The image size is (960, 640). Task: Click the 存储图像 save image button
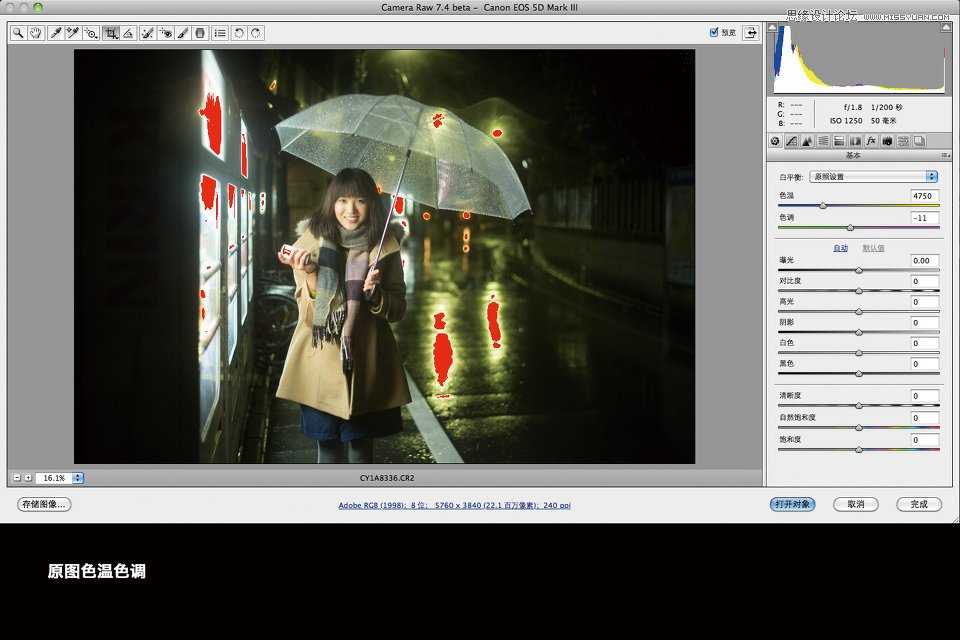45,504
